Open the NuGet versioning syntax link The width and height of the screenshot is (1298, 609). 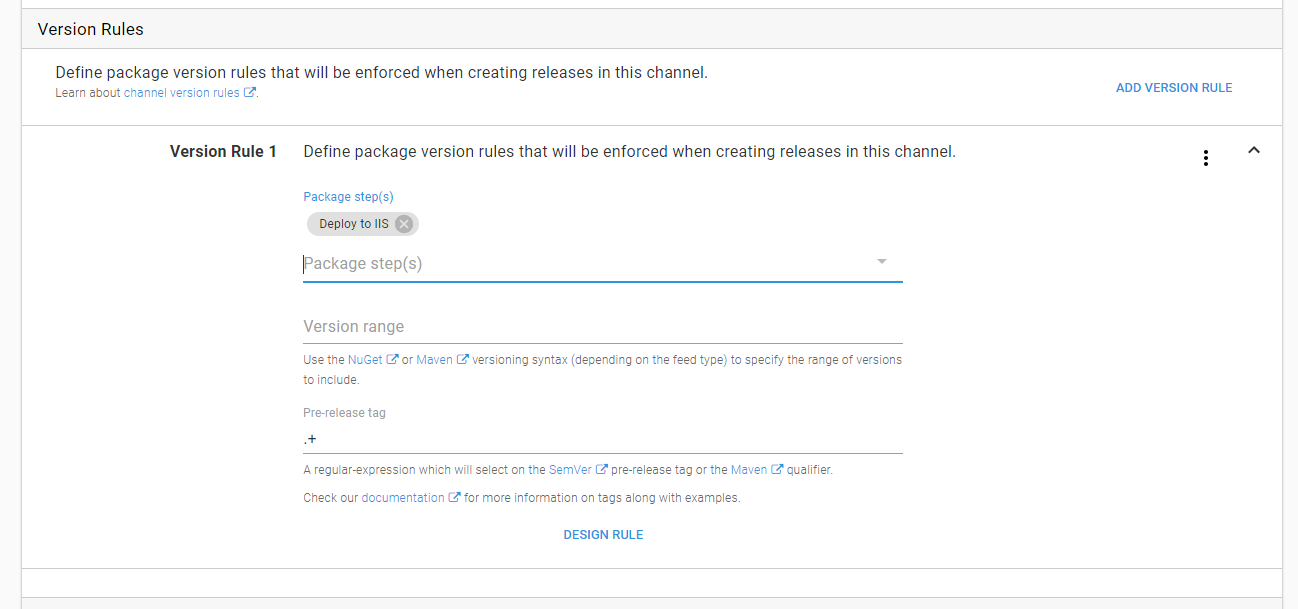[365, 360]
